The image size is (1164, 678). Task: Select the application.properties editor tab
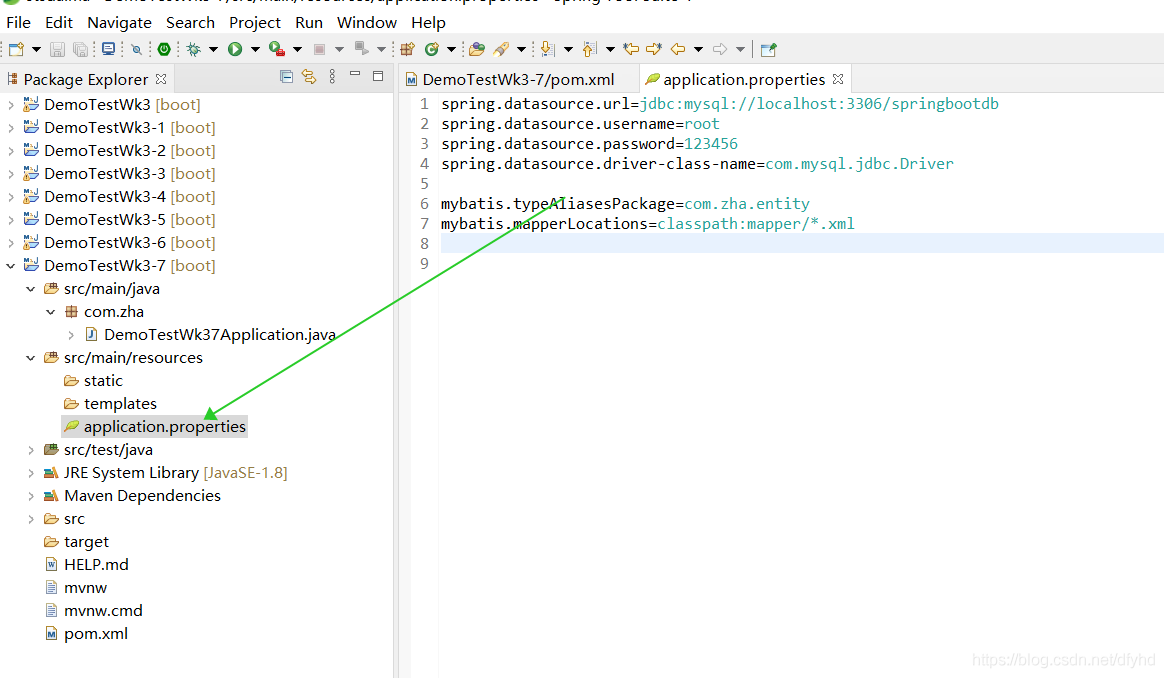point(744,79)
